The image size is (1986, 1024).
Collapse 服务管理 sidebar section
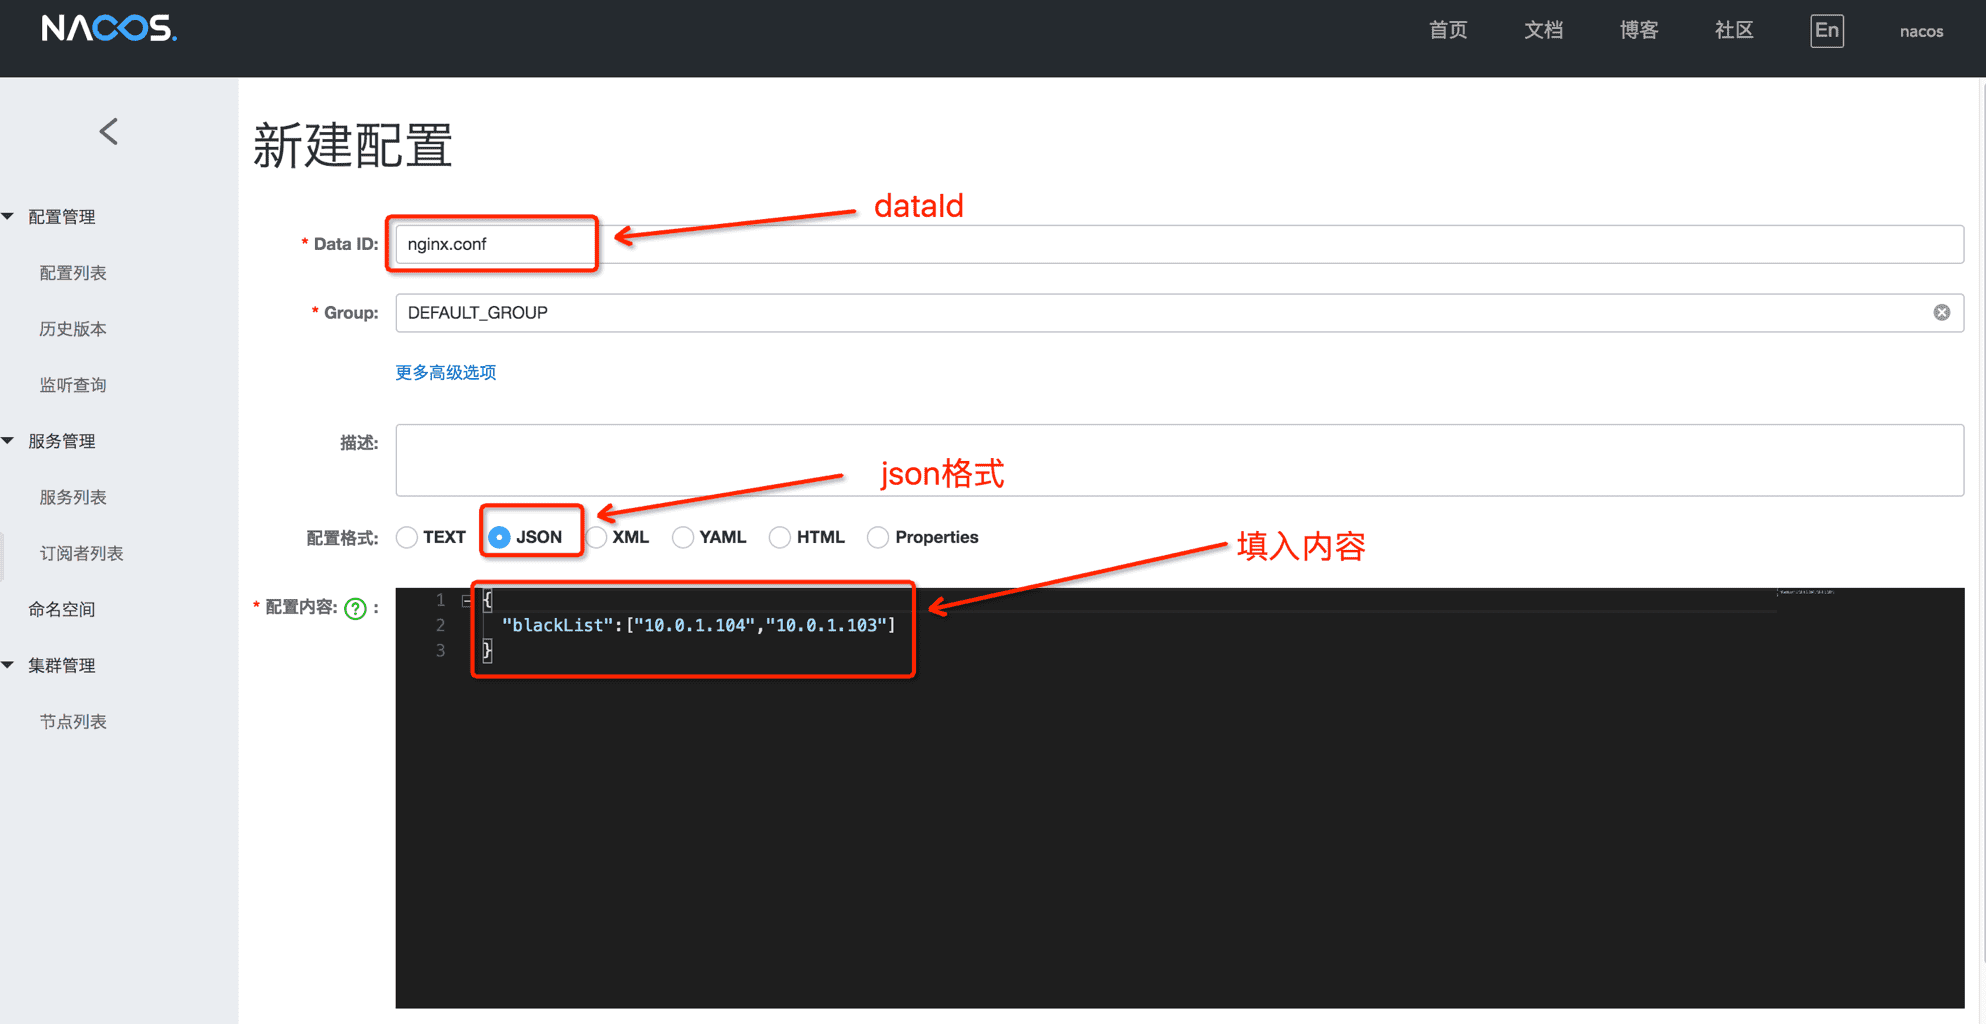click(8, 440)
